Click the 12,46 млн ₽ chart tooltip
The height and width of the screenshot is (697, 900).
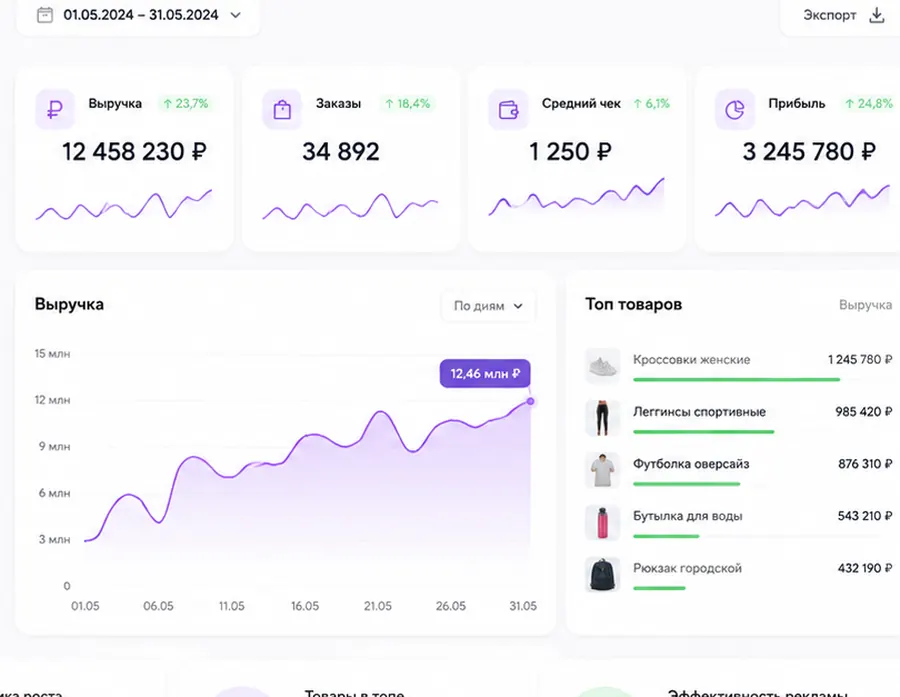point(485,374)
